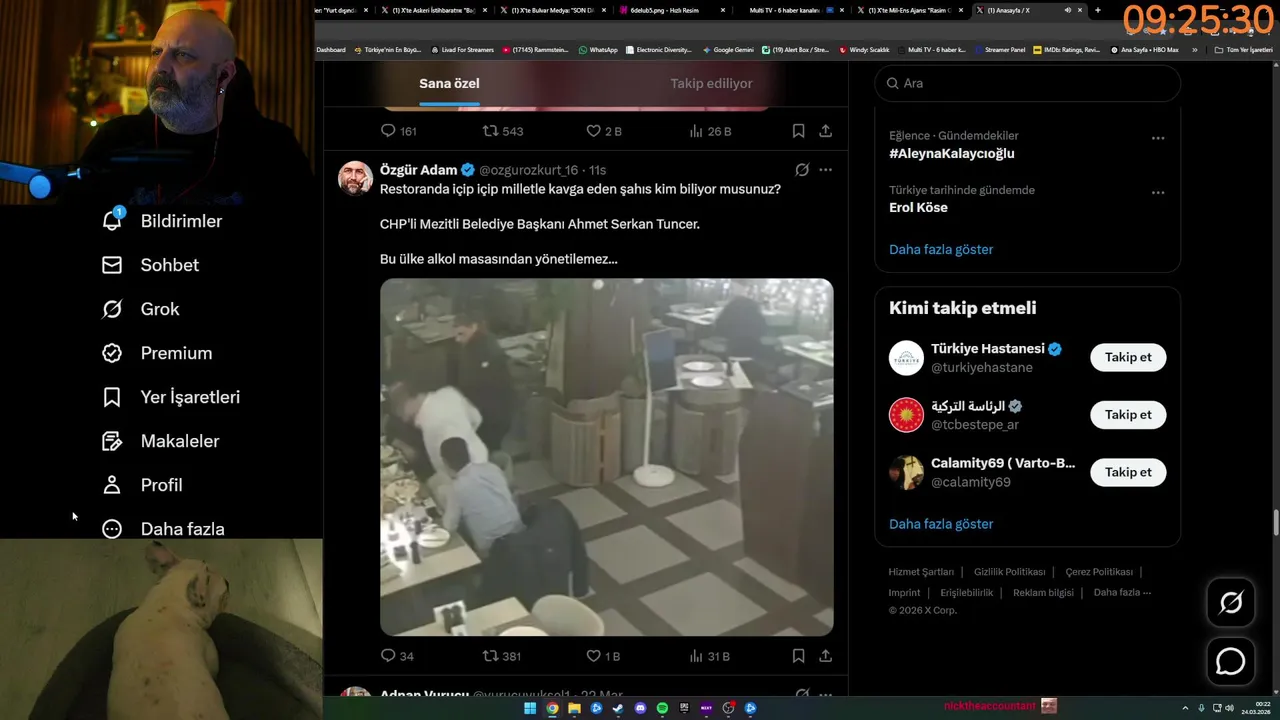Grok explain icon on Özgür Adam's post
1280x720 pixels.
802,170
